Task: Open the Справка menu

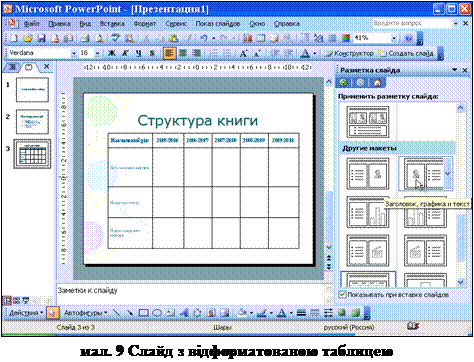Action: (x=287, y=24)
